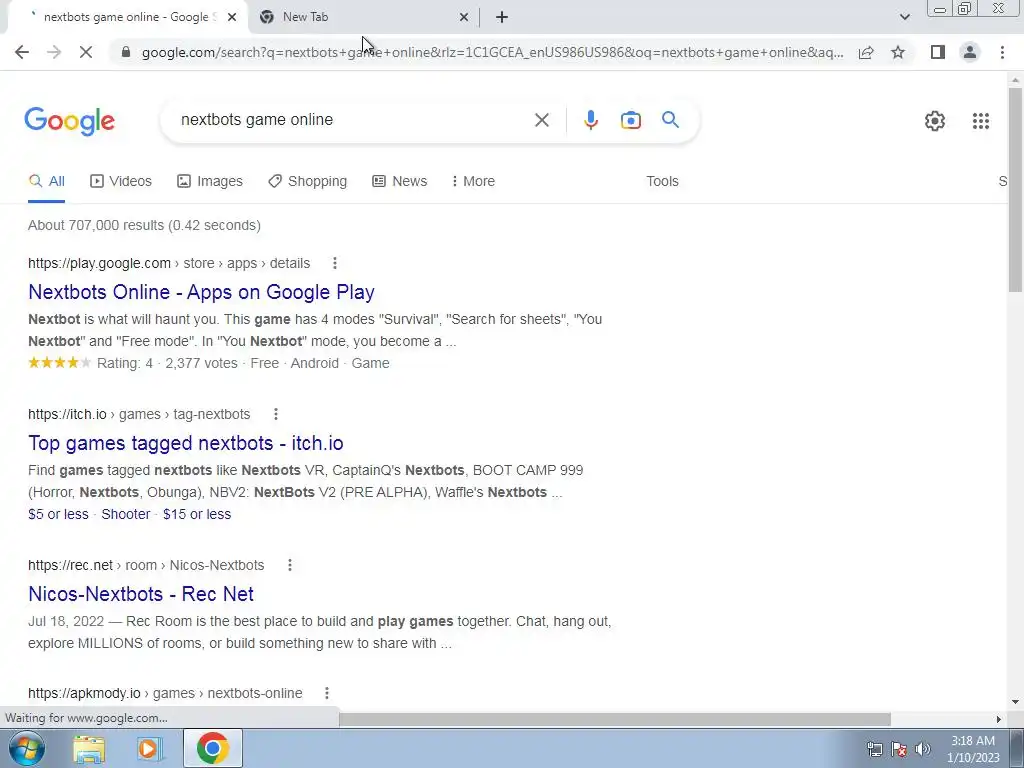Go back using the browser back arrow

pos(22,52)
